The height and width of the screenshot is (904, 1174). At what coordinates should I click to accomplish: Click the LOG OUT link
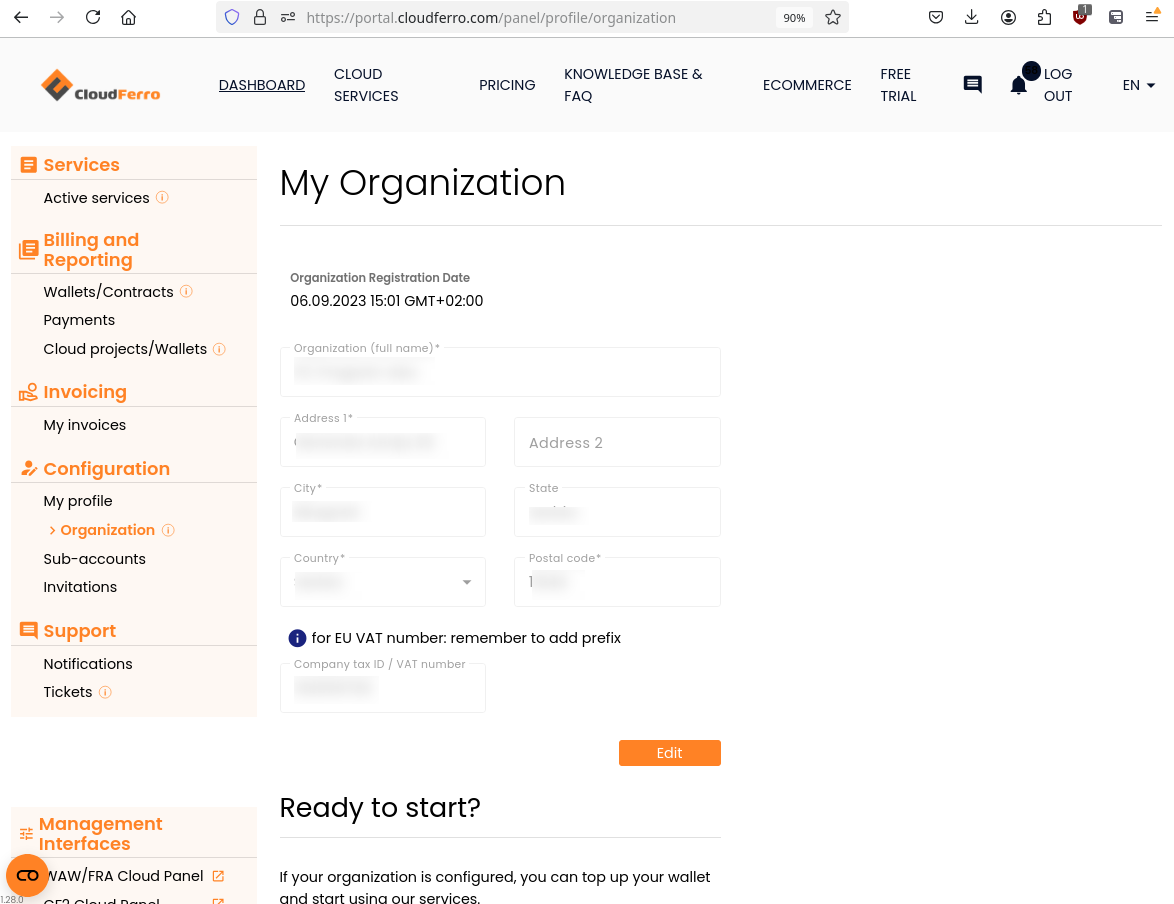(1058, 85)
